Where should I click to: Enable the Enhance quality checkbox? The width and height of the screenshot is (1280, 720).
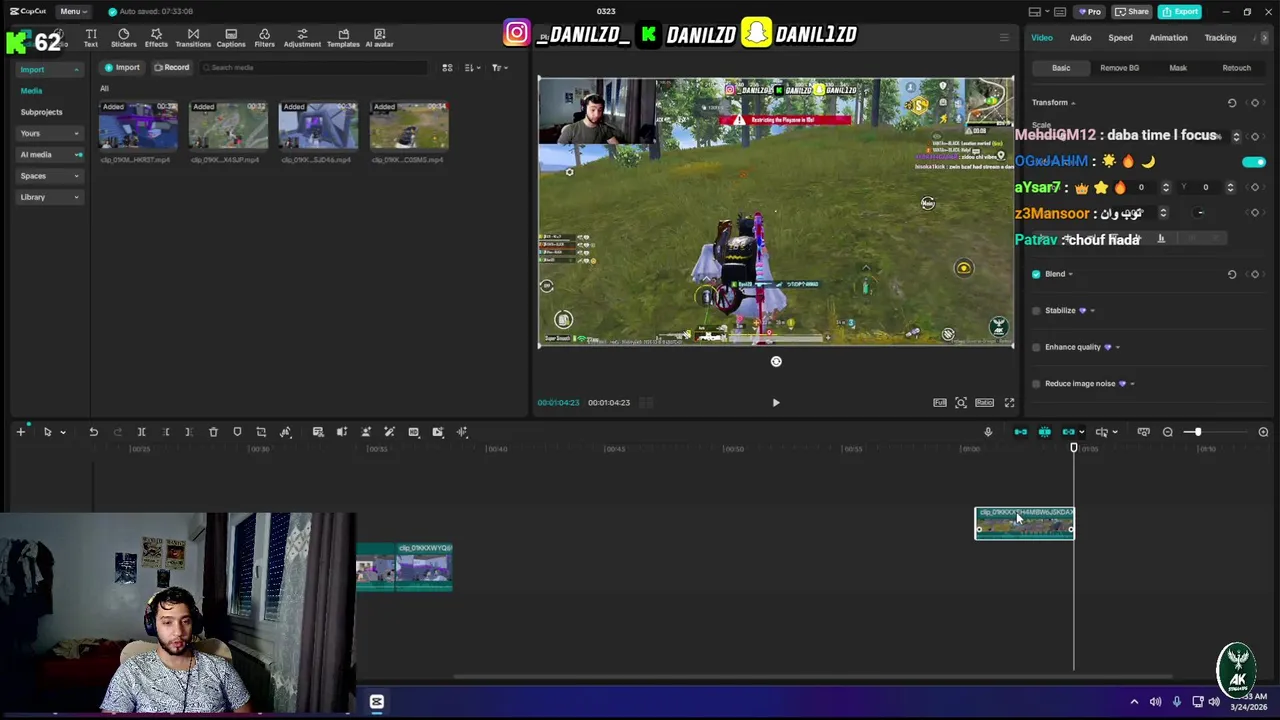(x=1036, y=347)
